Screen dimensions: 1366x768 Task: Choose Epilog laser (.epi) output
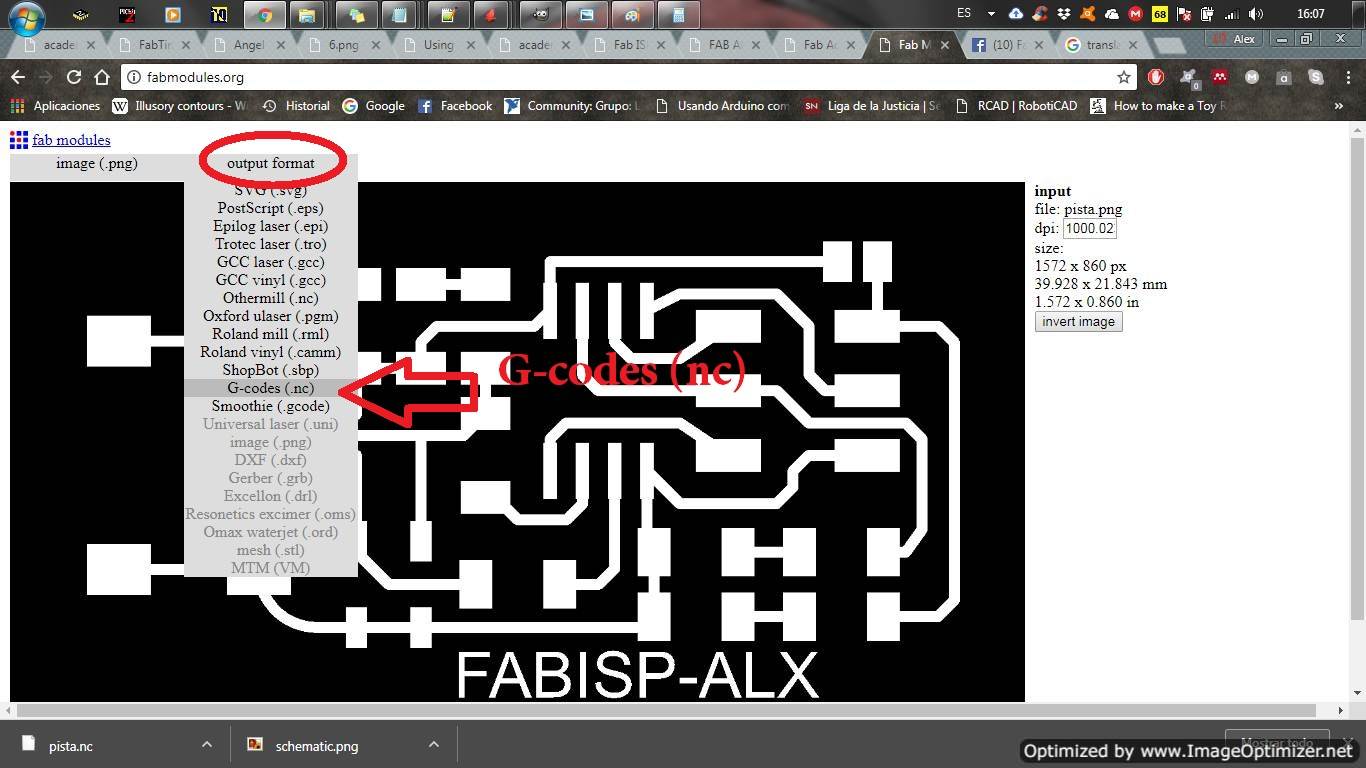[270, 226]
